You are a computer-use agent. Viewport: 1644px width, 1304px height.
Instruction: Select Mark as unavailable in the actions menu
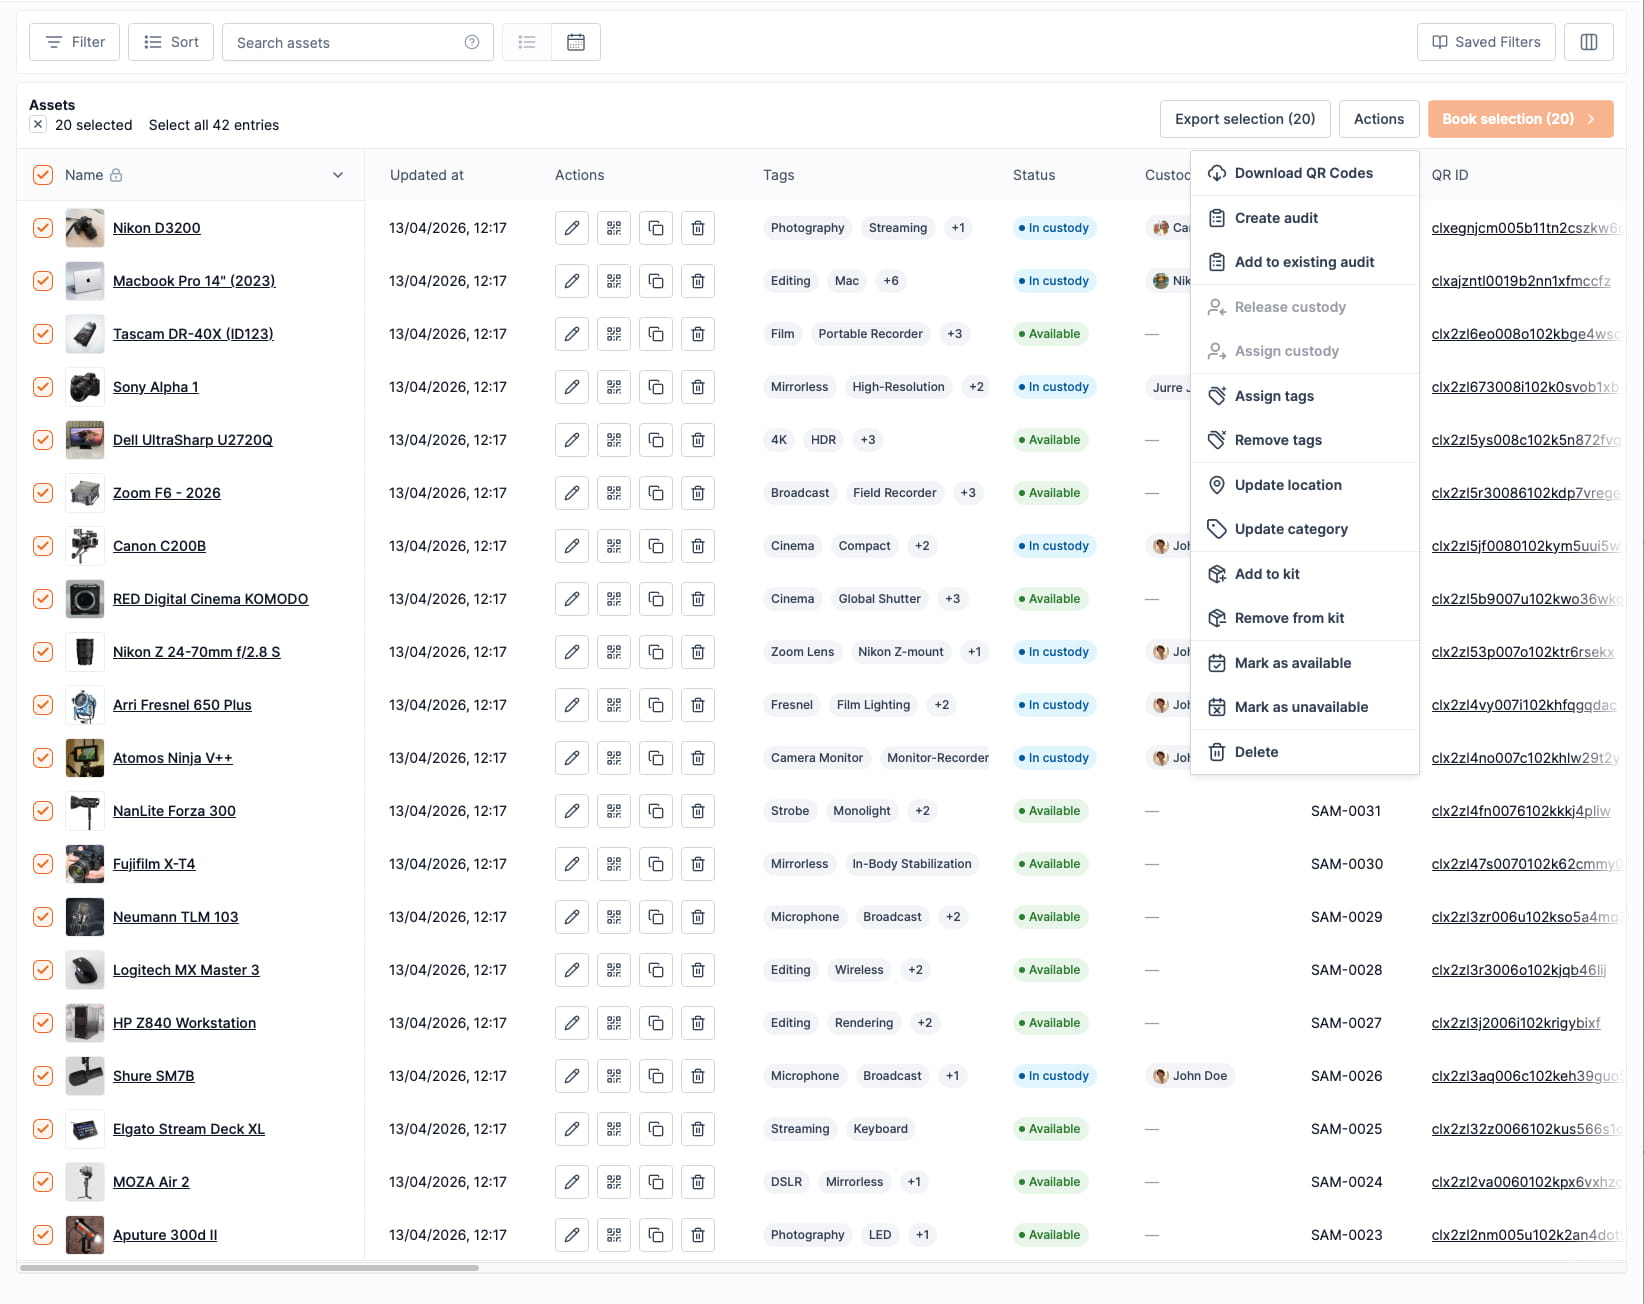click(1300, 707)
